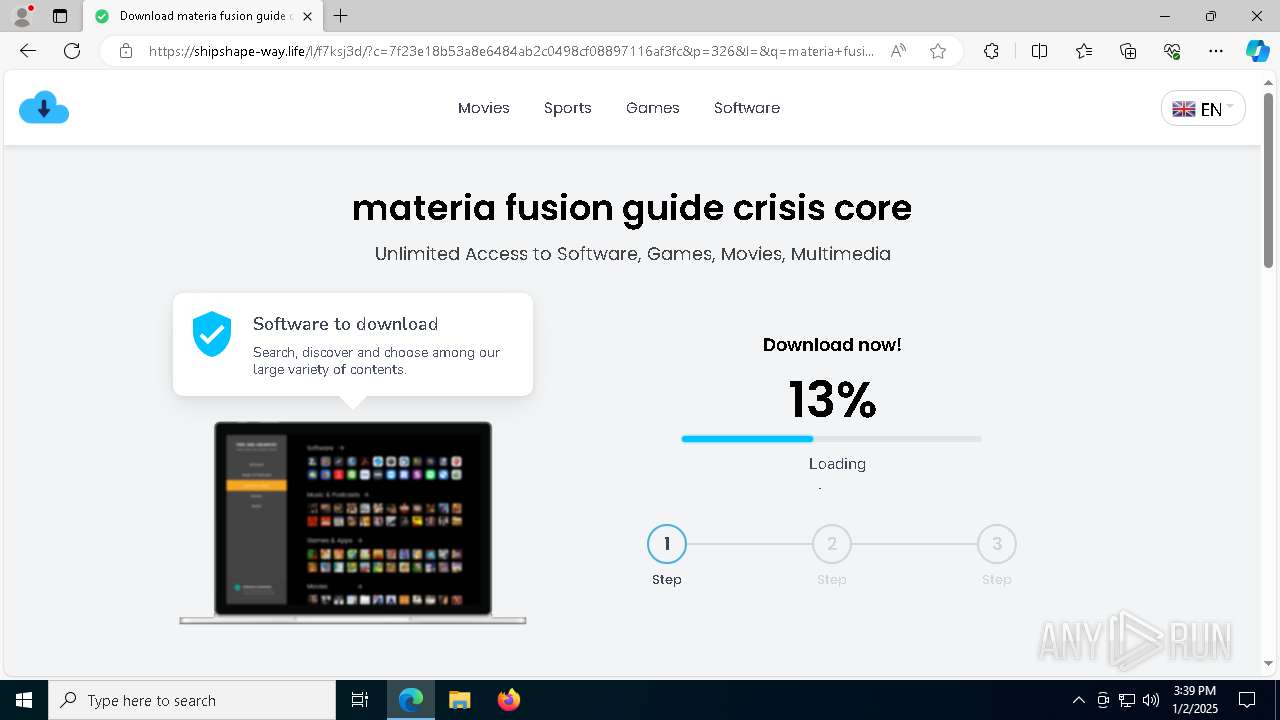1280x720 pixels.
Task: Click the taskbar search box
Action: [x=192, y=700]
